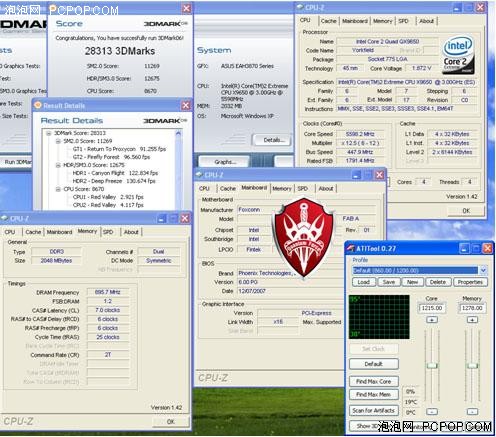Decrease Core clock with the minus button

[432, 411]
